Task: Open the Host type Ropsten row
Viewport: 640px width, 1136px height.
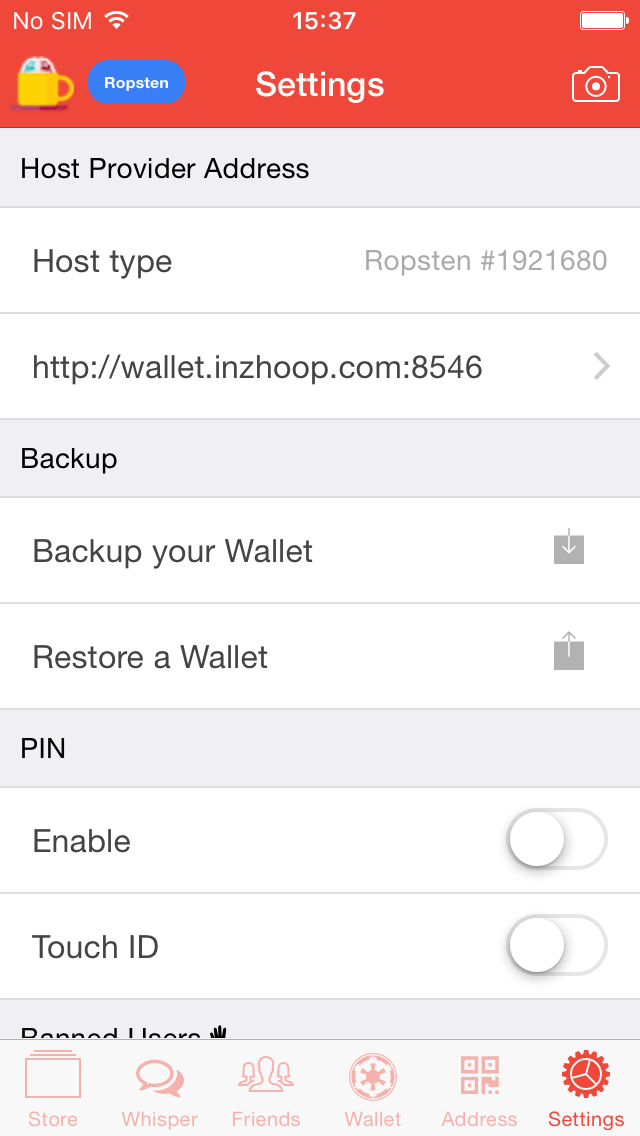Action: [320, 261]
